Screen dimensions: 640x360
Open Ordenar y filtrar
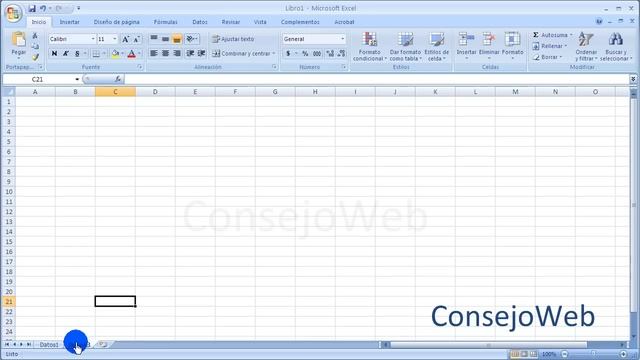tap(586, 47)
